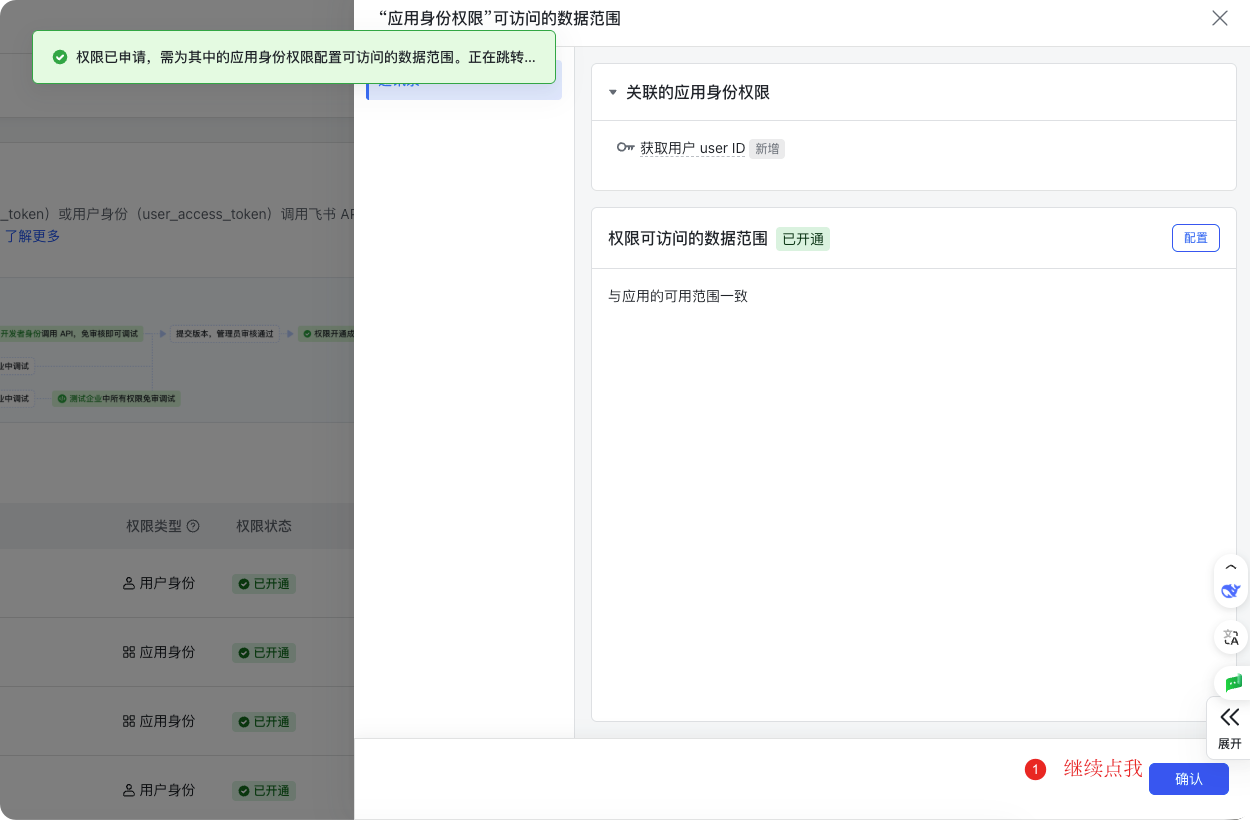Close the 数据范围 side panel with X
This screenshot has width=1250, height=820.
pos(1219,18)
